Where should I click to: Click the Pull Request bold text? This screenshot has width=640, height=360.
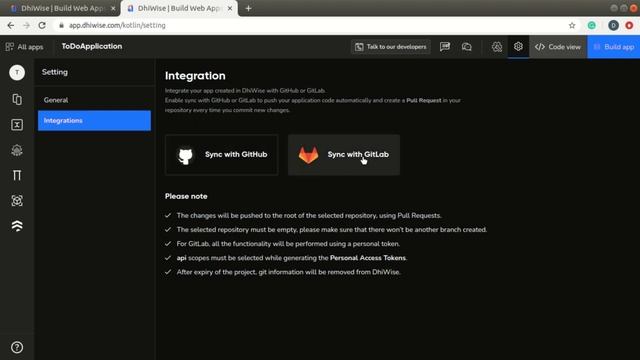pos(424,100)
